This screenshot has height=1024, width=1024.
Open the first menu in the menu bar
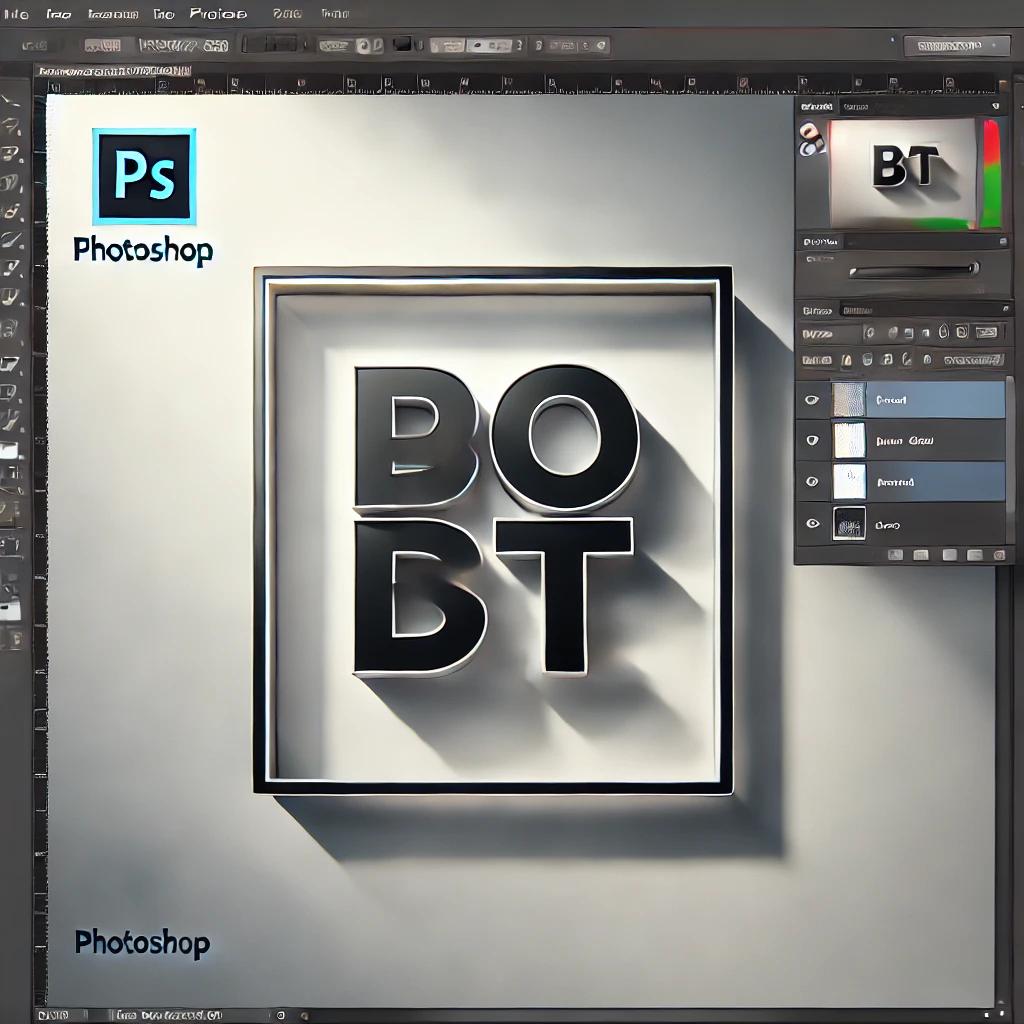(x=16, y=14)
